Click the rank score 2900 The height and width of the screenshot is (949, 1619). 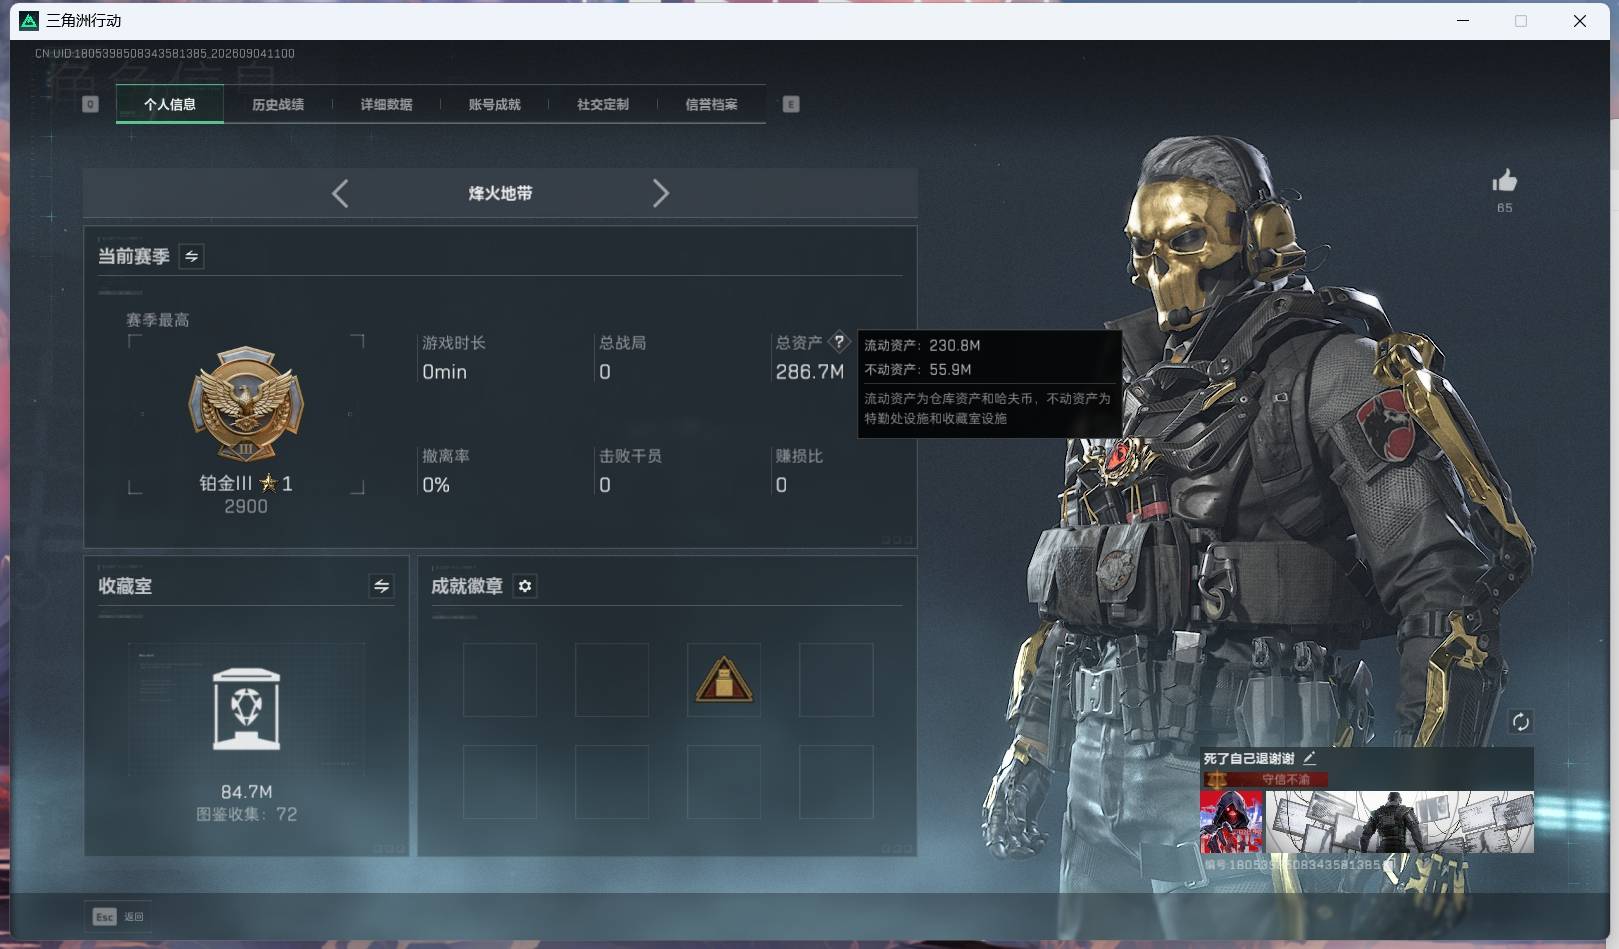[246, 507]
